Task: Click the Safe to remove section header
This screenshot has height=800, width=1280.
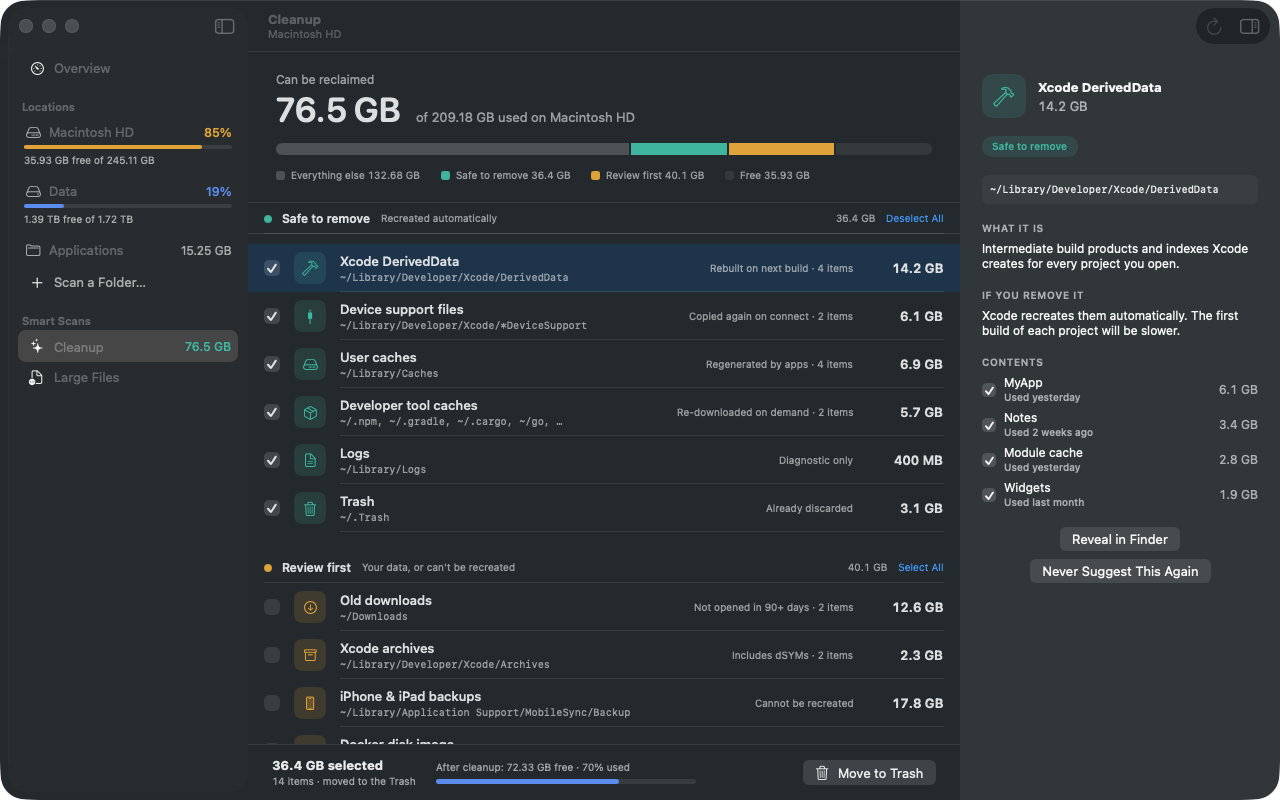Action: [x=604, y=219]
